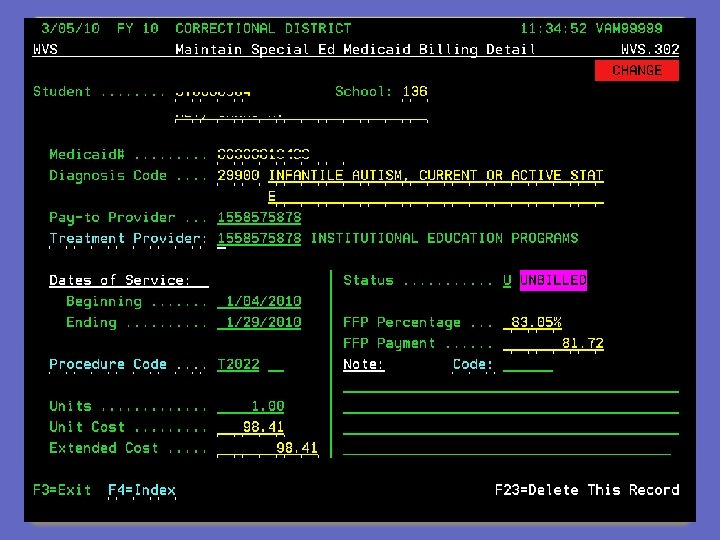Screen dimensions: 720x540
Task: Edit the Diagnosis Code 29900 field
Action: point(238,175)
